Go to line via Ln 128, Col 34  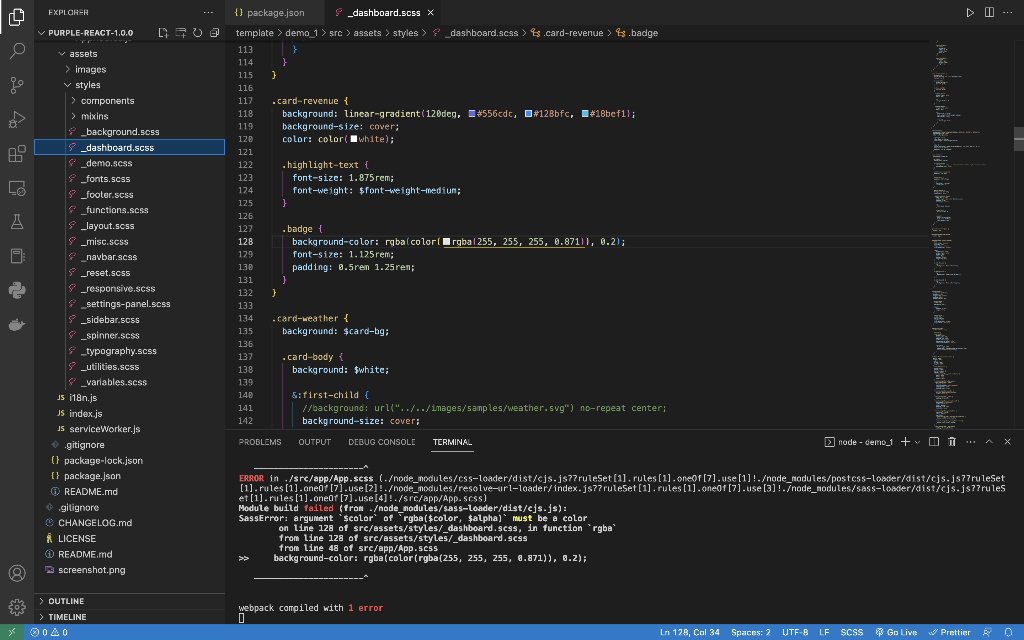[x=690, y=632]
